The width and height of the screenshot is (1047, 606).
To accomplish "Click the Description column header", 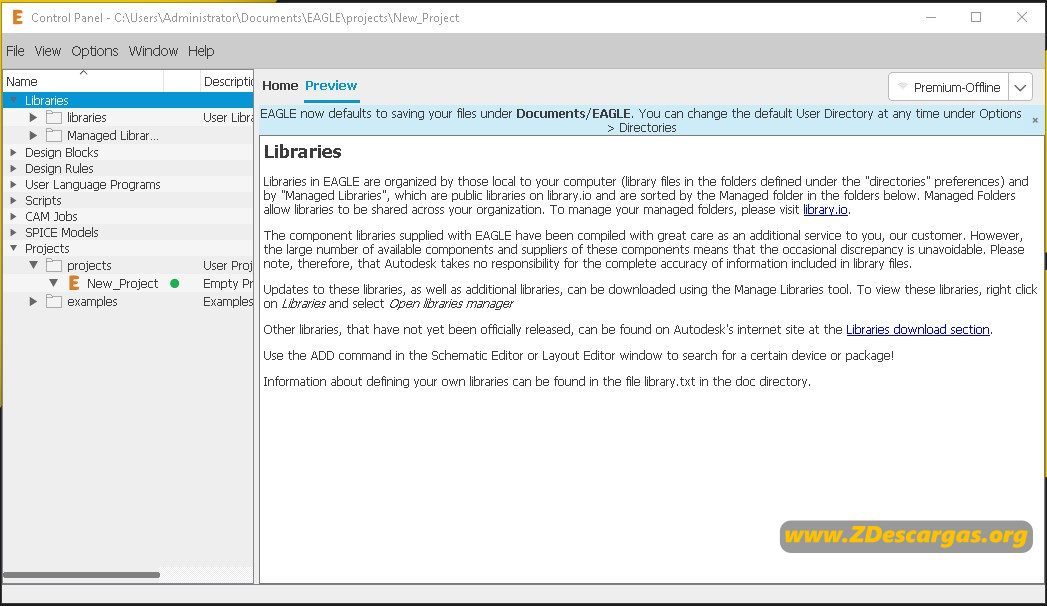I will 227,81.
